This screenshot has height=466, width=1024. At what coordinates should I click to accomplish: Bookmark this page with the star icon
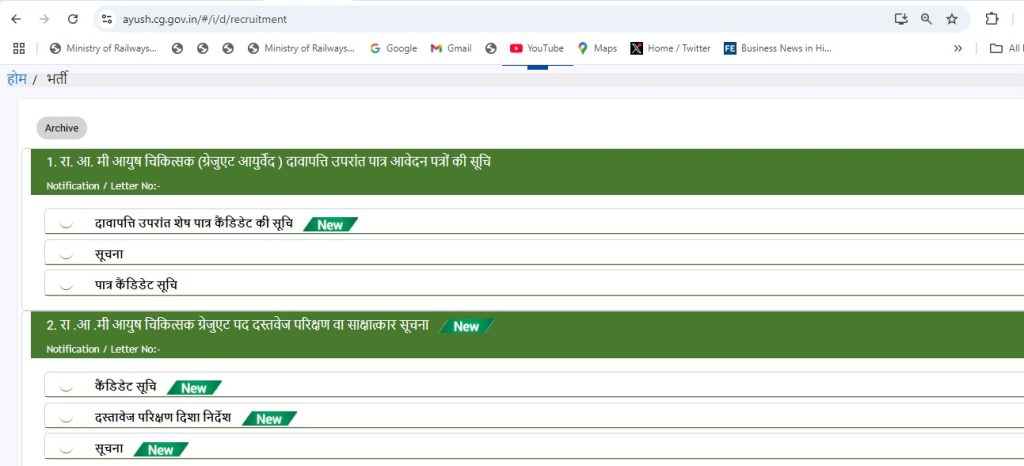tap(951, 19)
